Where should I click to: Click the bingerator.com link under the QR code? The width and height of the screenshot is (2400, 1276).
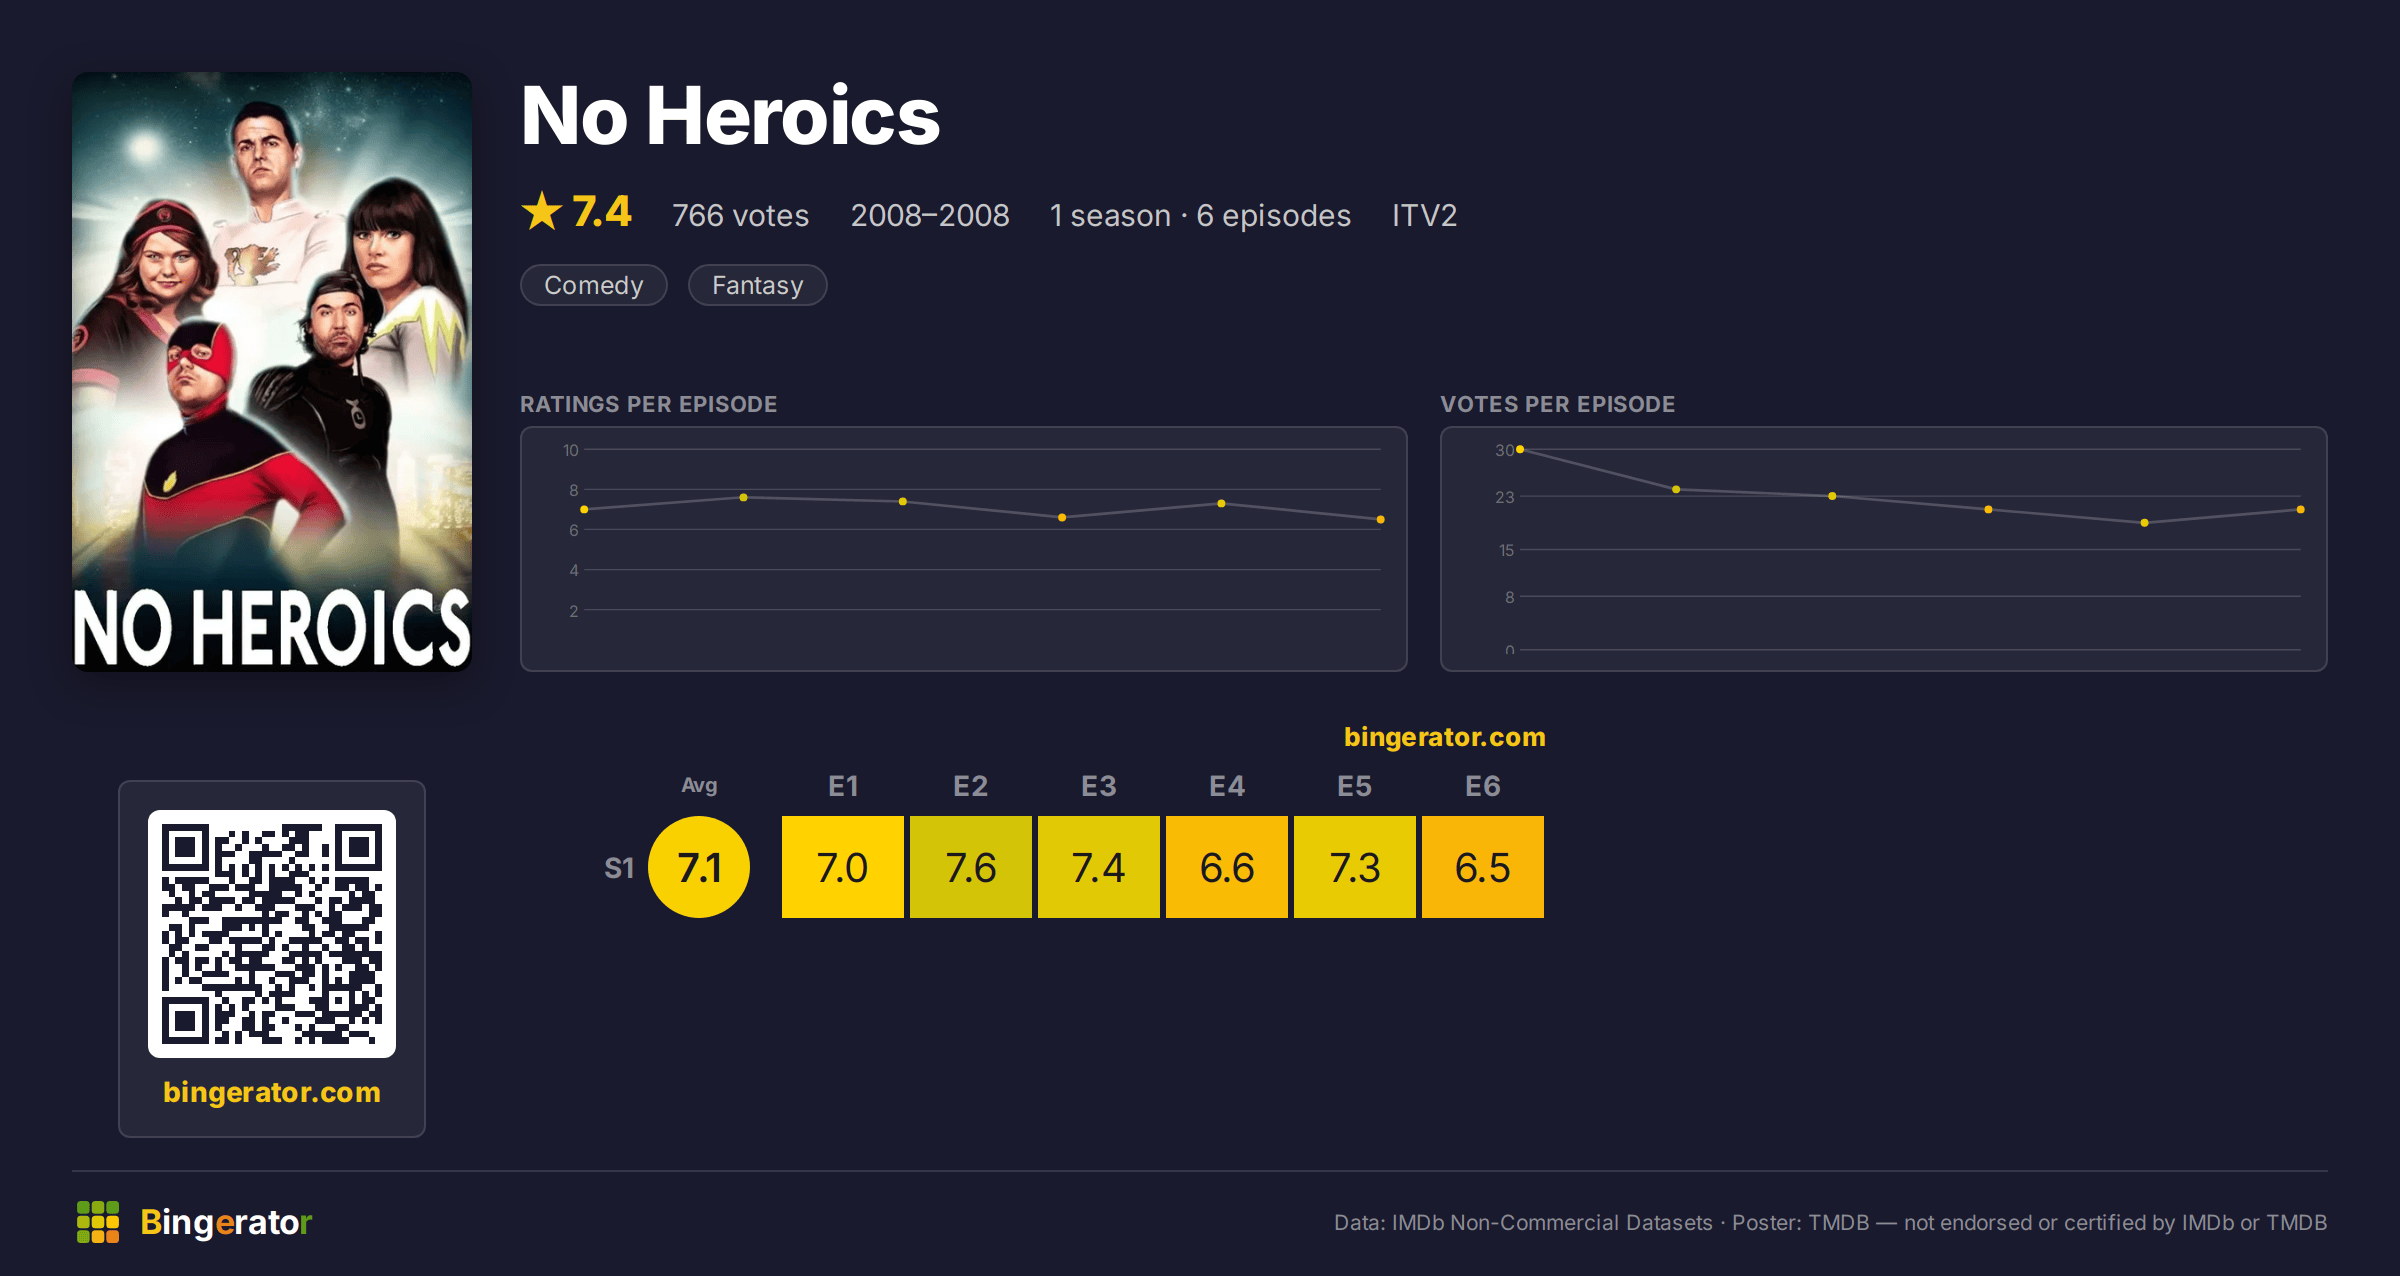point(272,1092)
